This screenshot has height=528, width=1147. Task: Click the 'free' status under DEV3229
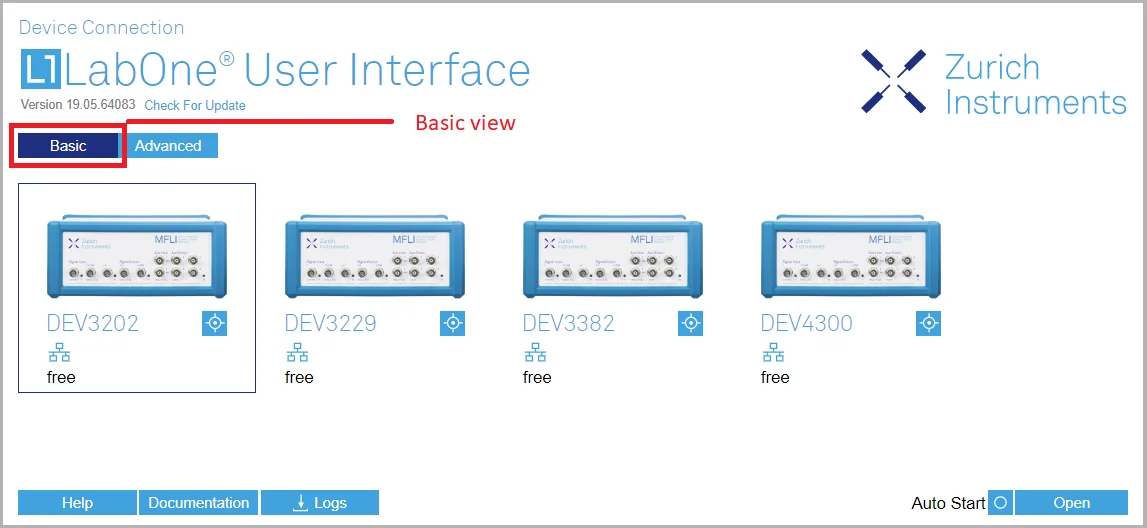(299, 377)
